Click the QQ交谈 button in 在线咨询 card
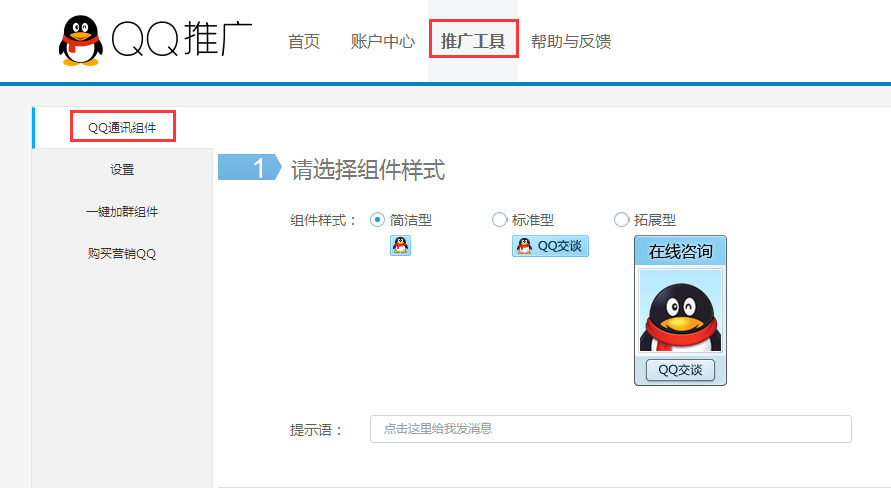 point(680,370)
